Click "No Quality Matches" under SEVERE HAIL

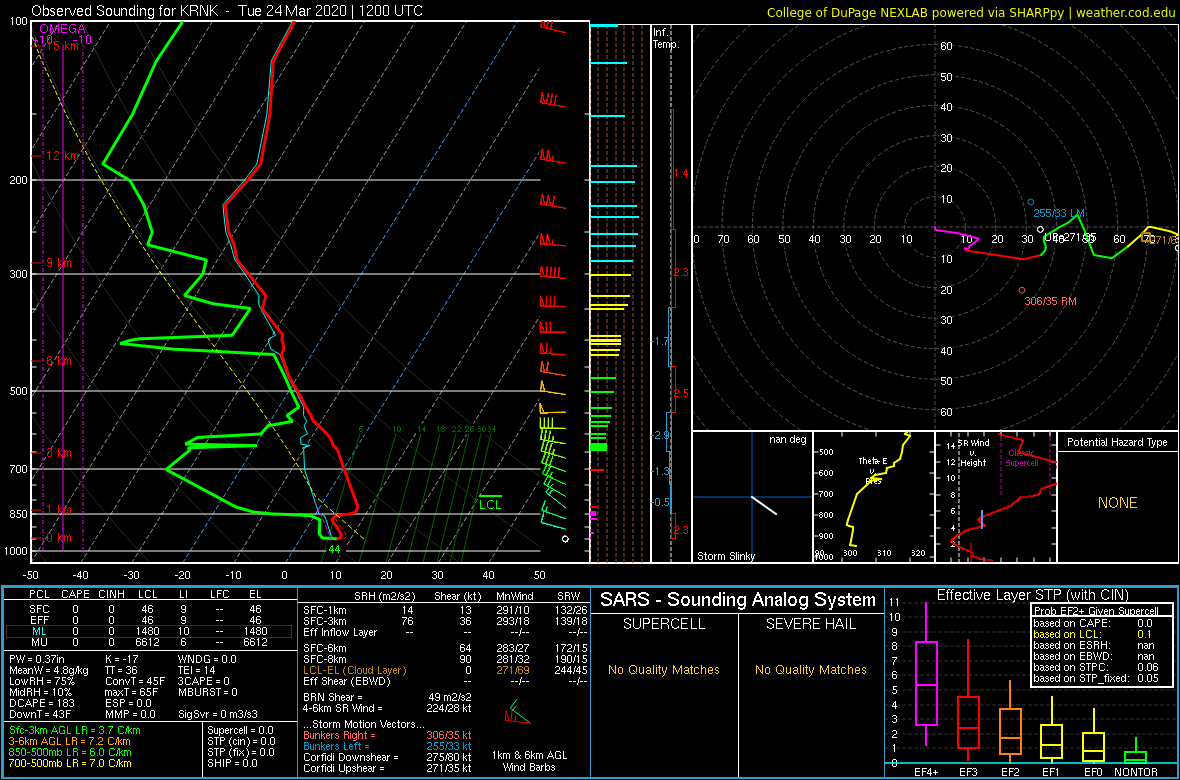pyautogui.click(x=810, y=669)
